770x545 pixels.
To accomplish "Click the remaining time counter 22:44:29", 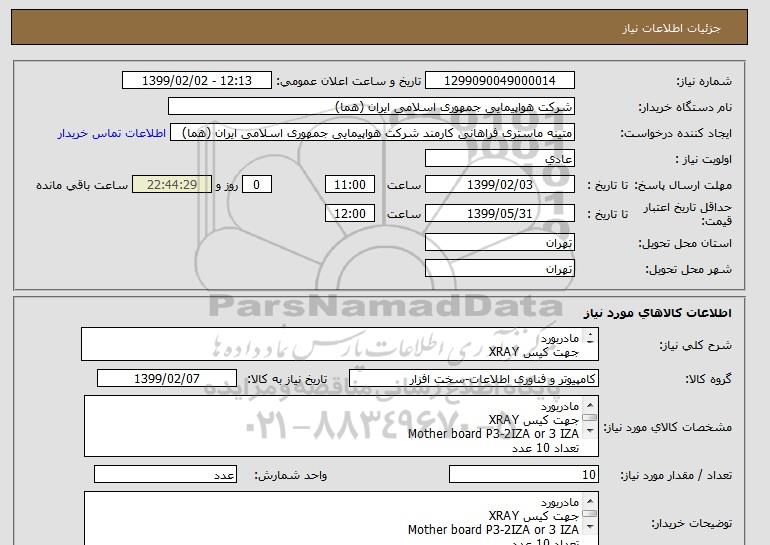I will tap(172, 185).
